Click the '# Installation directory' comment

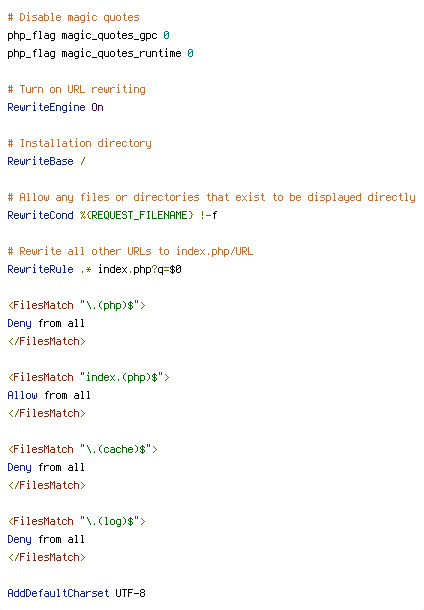79,144
